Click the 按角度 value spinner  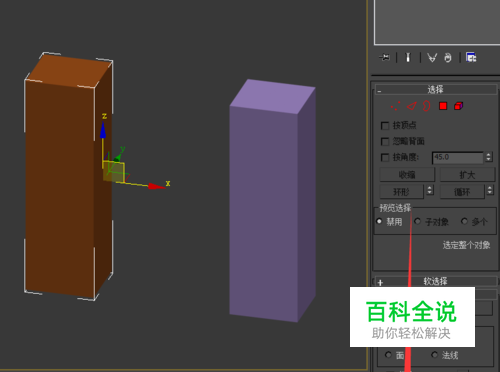(x=489, y=157)
